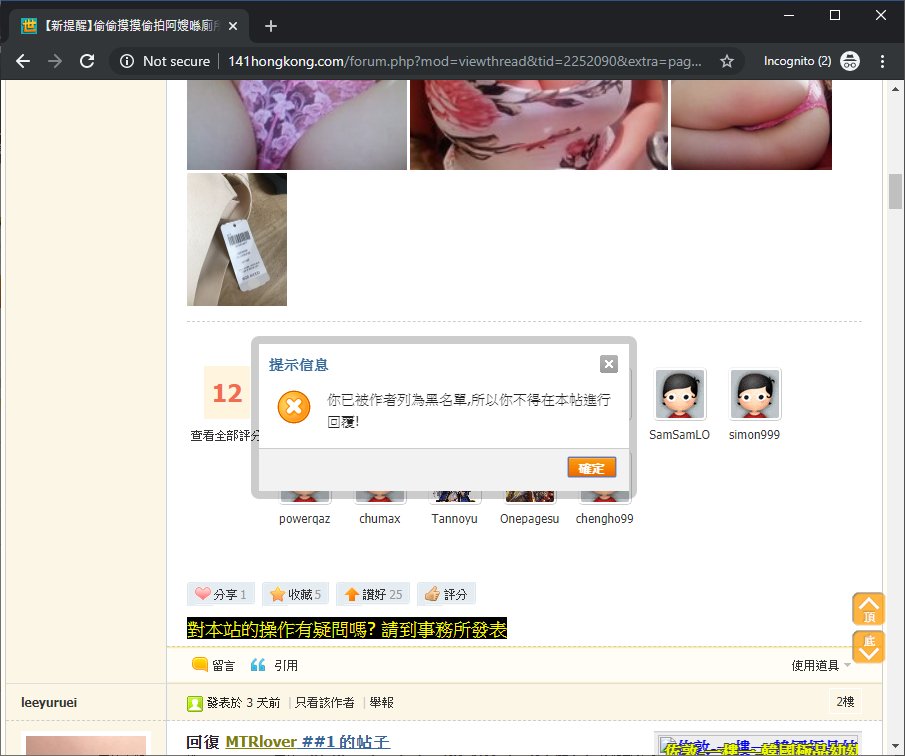Jump to bottom with 底 button

pyautogui.click(x=868, y=646)
